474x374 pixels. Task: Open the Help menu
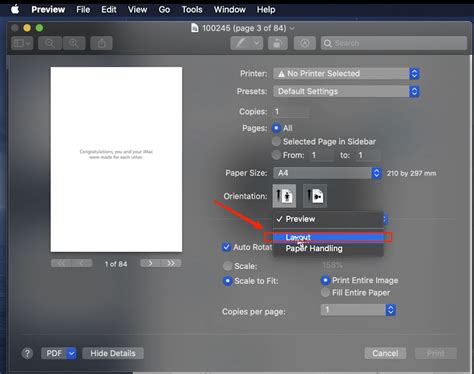coord(266,10)
